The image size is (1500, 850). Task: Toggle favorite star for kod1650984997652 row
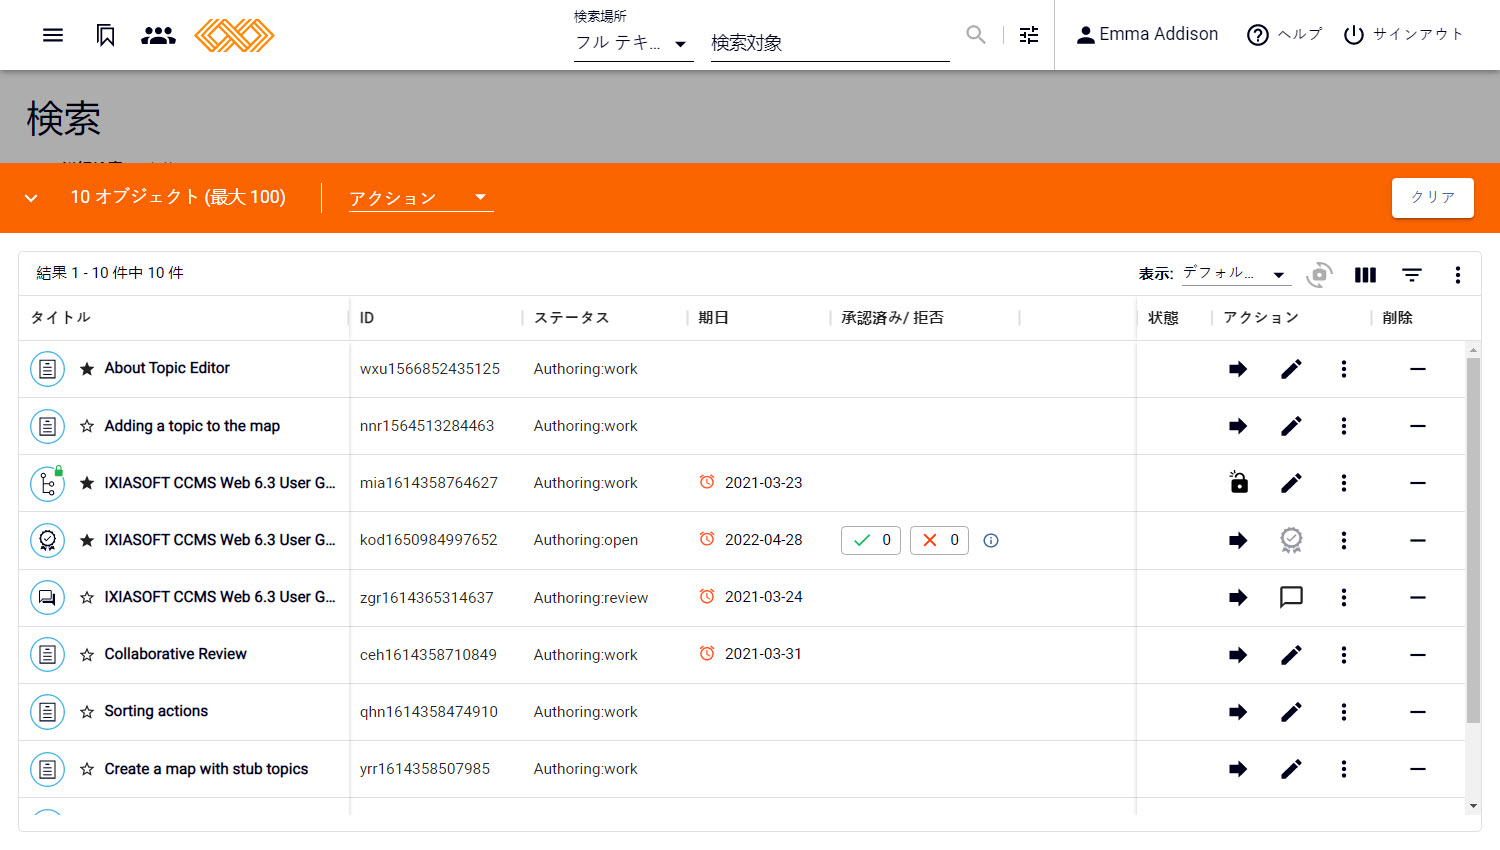point(87,540)
